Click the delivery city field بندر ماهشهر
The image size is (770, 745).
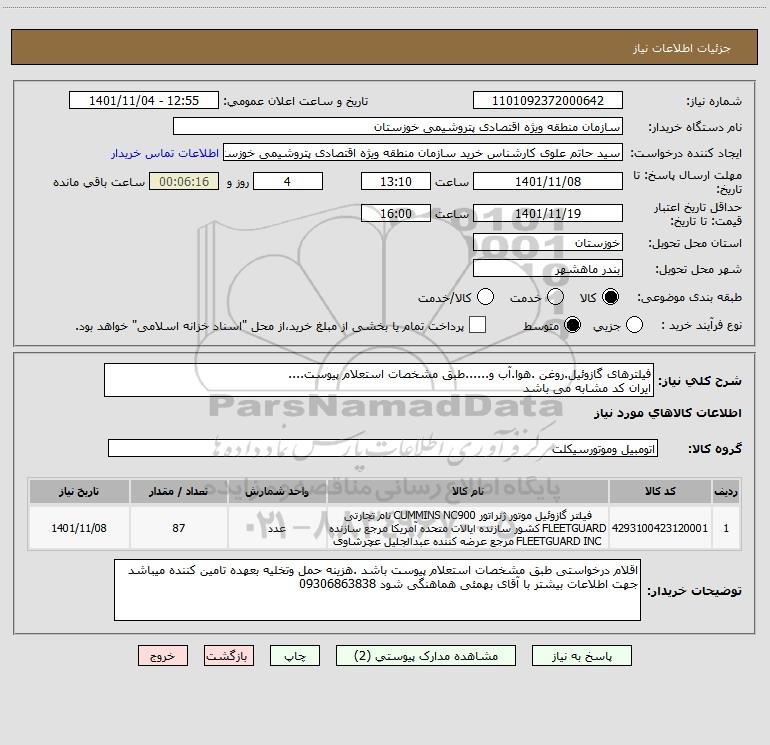(x=548, y=269)
